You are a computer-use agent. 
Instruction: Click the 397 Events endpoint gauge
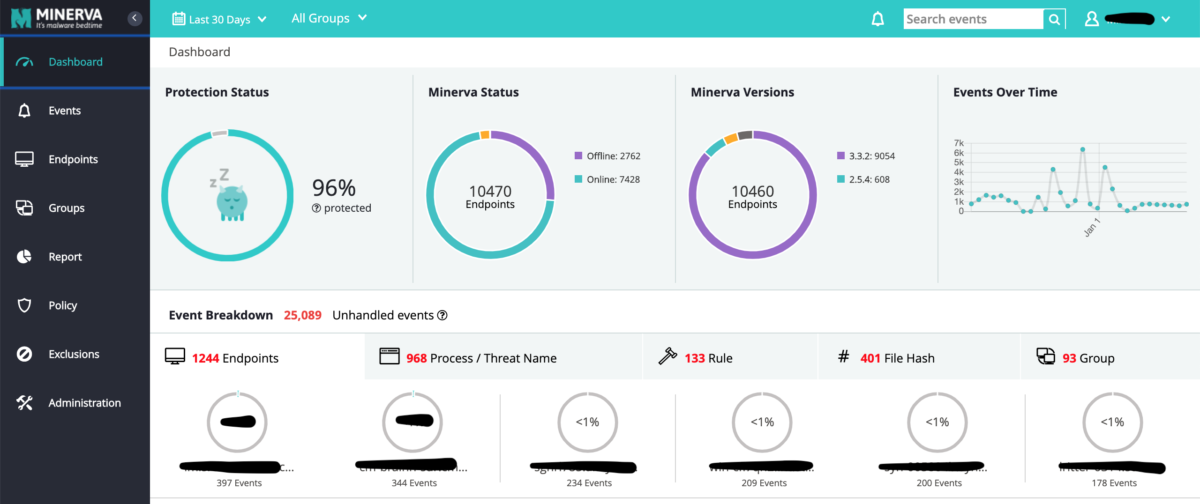point(237,422)
